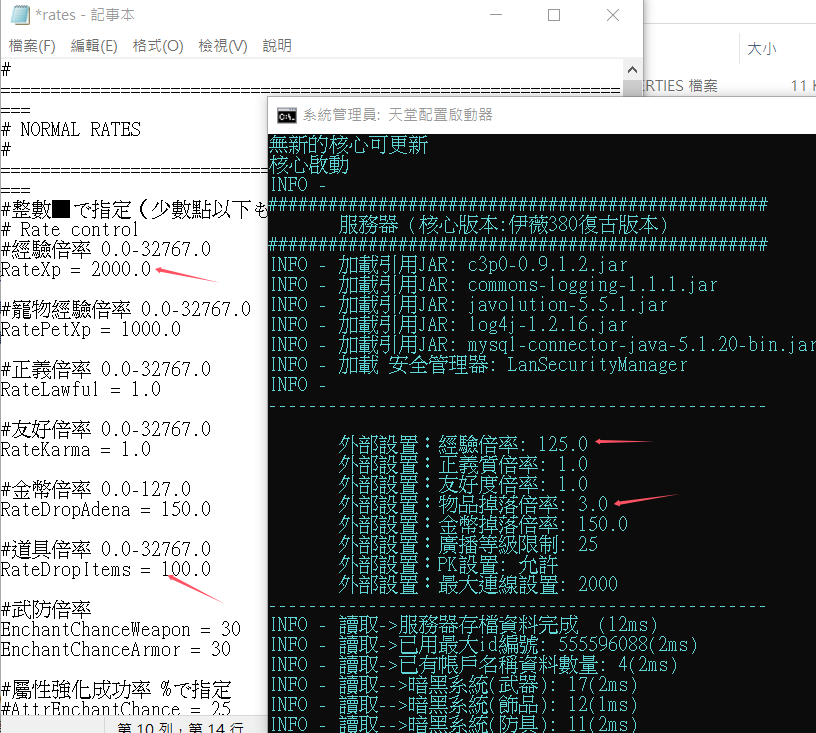The width and height of the screenshot is (816, 733).
Task: Click the 系統管理員: 天堂配置啟動器 title bar text
Action: 398,115
